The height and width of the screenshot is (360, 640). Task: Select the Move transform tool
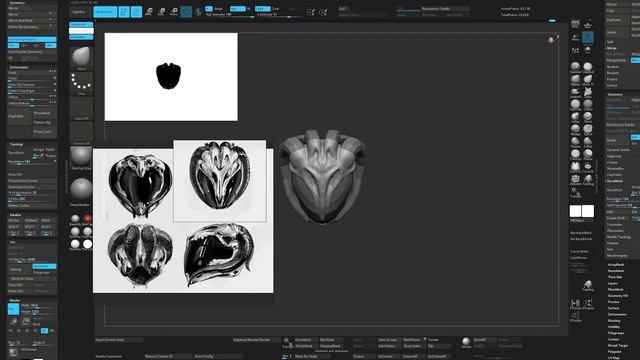(149, 12)
